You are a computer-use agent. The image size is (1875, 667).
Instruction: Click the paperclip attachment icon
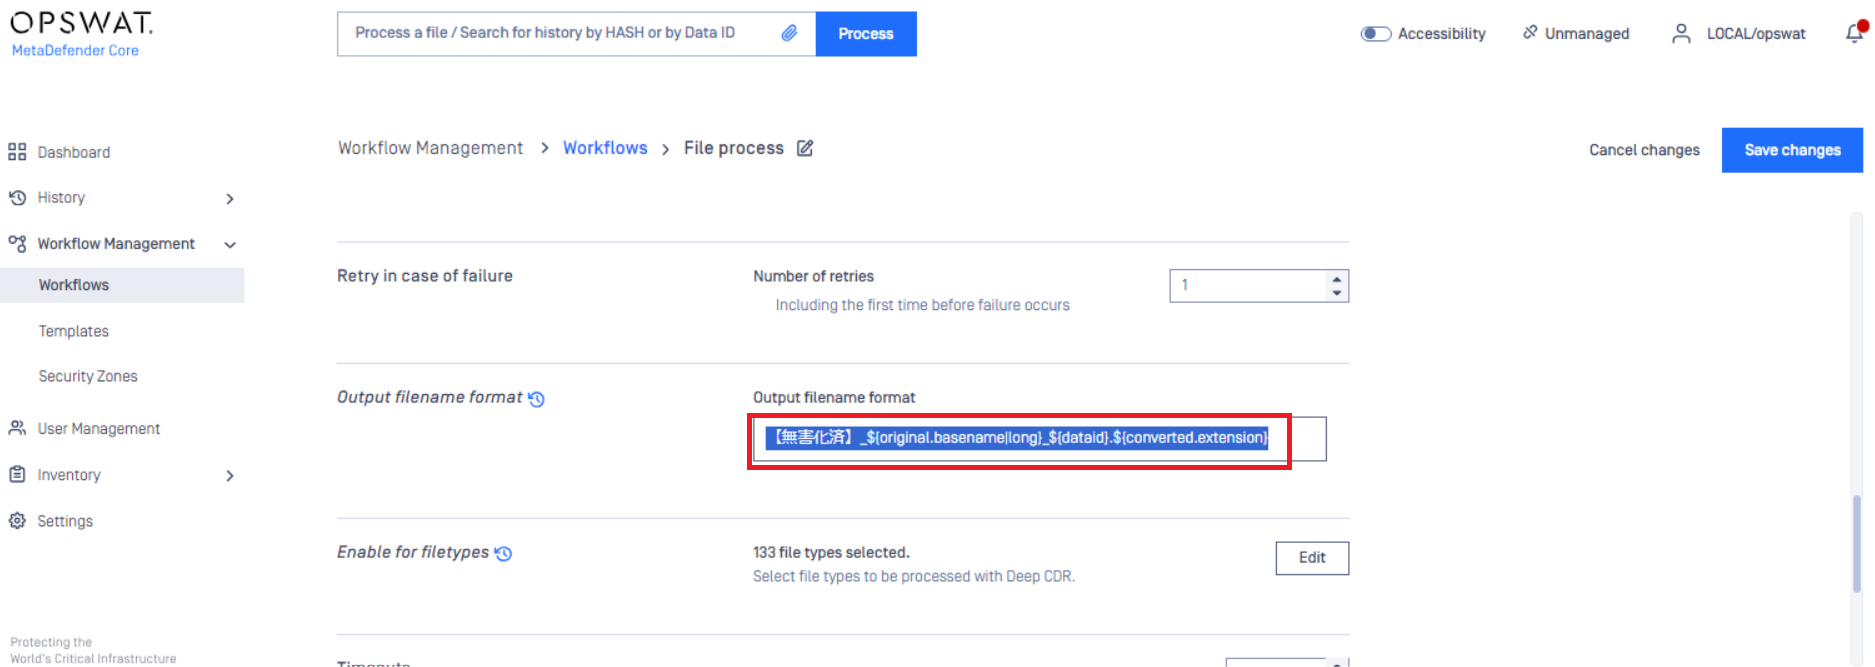click(x=790, y=33)
